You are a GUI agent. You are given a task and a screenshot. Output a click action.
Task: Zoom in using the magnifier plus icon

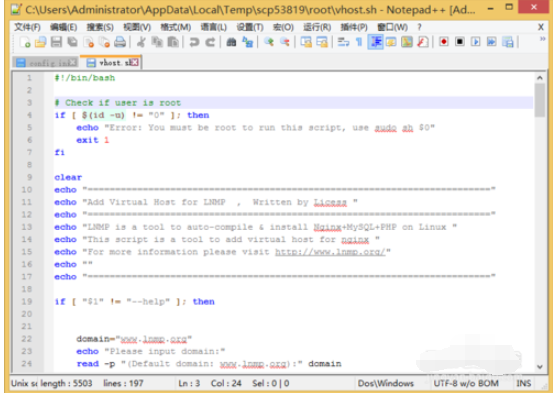[x=269, y=42]
